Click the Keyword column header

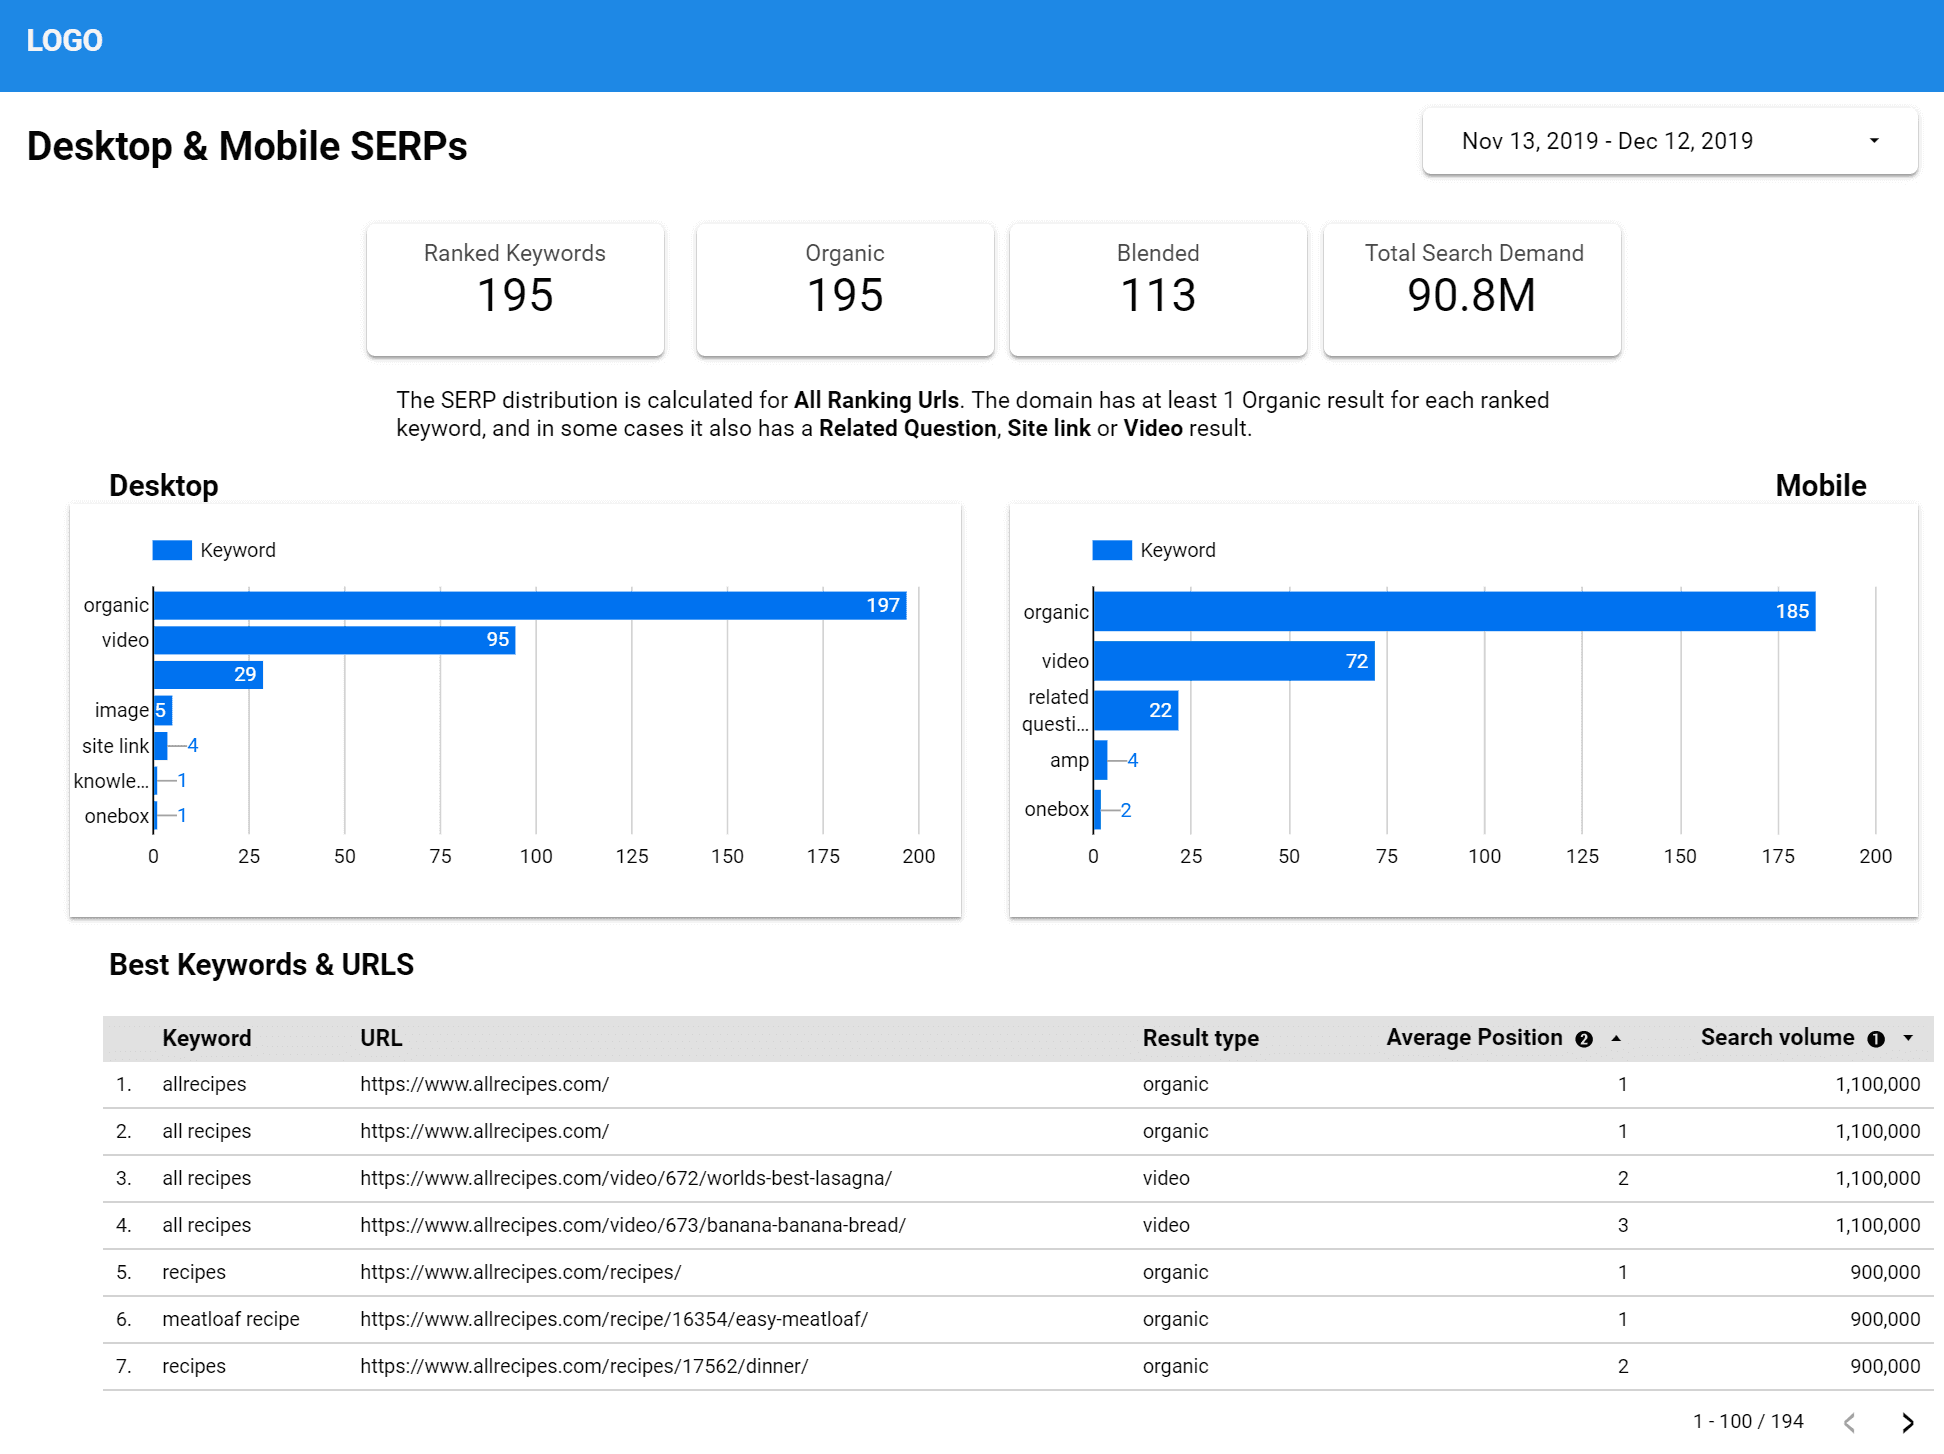tap(207, 1038)
